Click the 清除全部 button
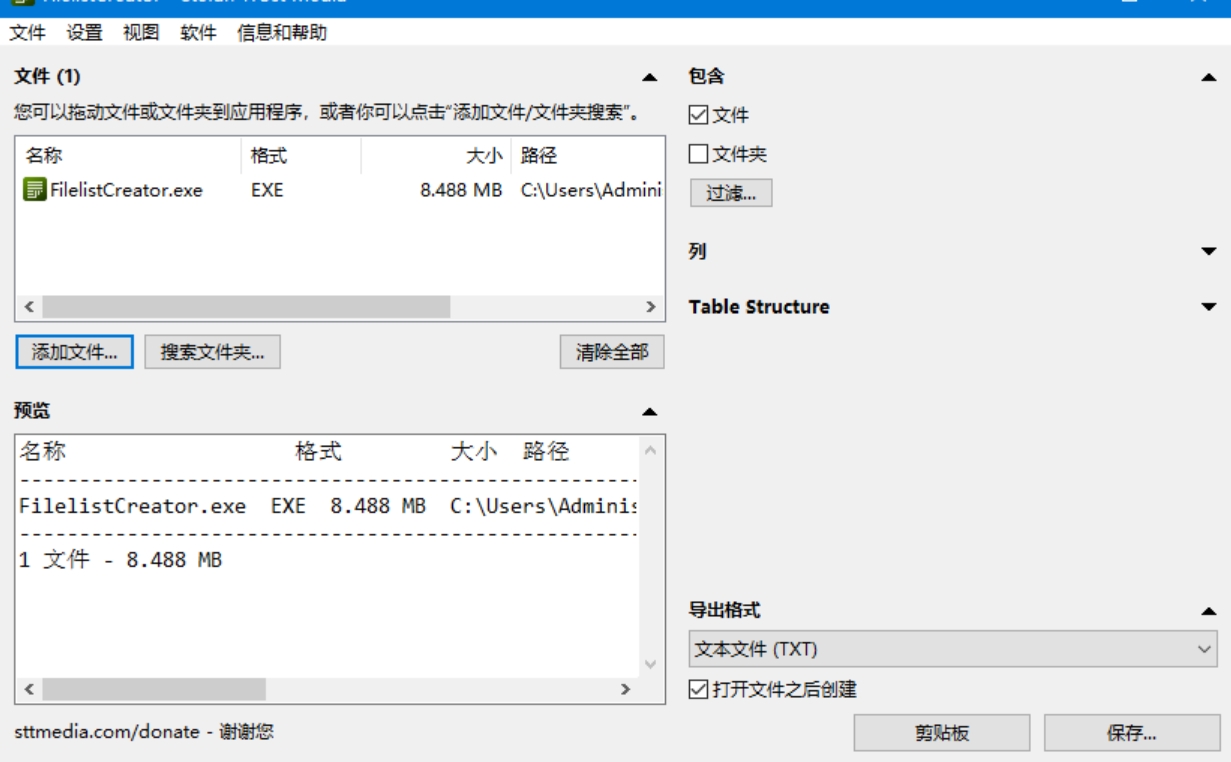The width and height of the screenshot is (1231, 762). (x=612, y=352)
